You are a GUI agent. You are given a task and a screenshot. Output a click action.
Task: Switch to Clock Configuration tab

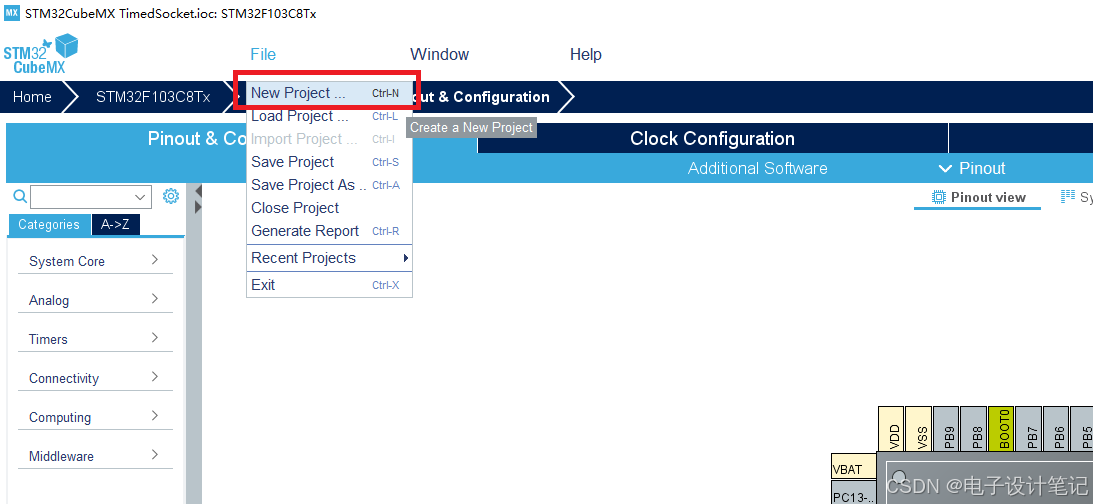coord(712,139)
